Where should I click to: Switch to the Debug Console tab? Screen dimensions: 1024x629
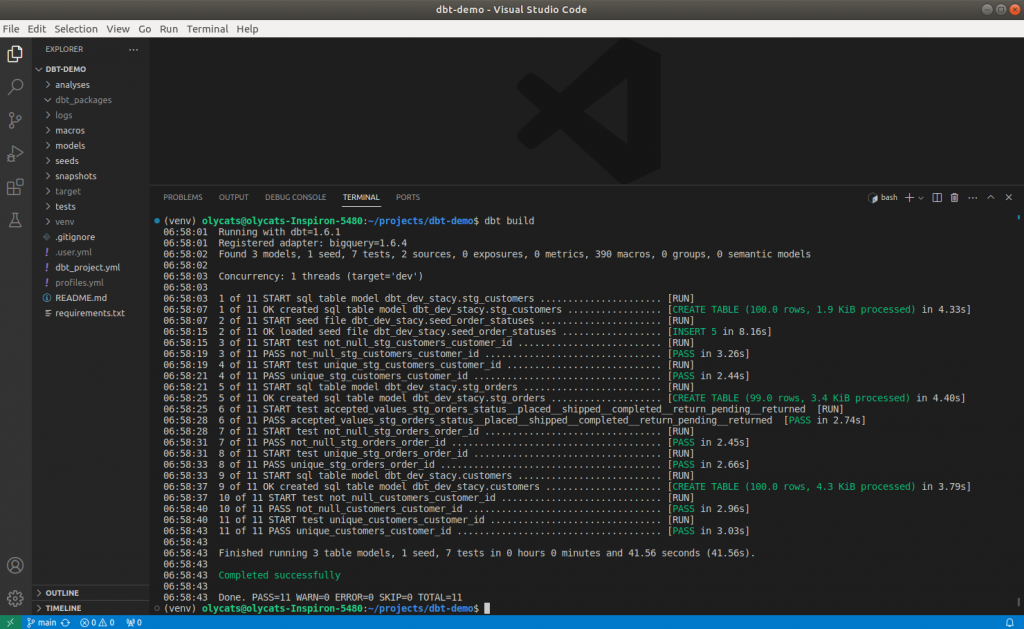(295, 197)
